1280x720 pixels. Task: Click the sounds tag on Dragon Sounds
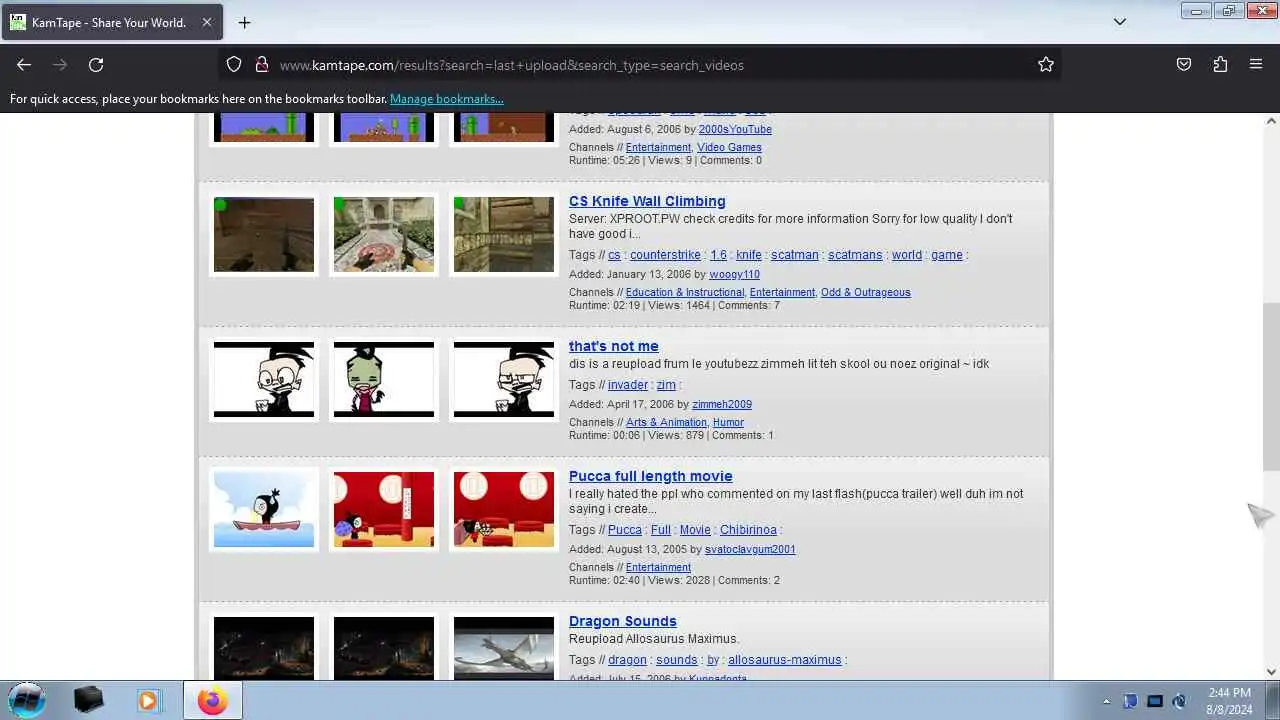(677, 660)
